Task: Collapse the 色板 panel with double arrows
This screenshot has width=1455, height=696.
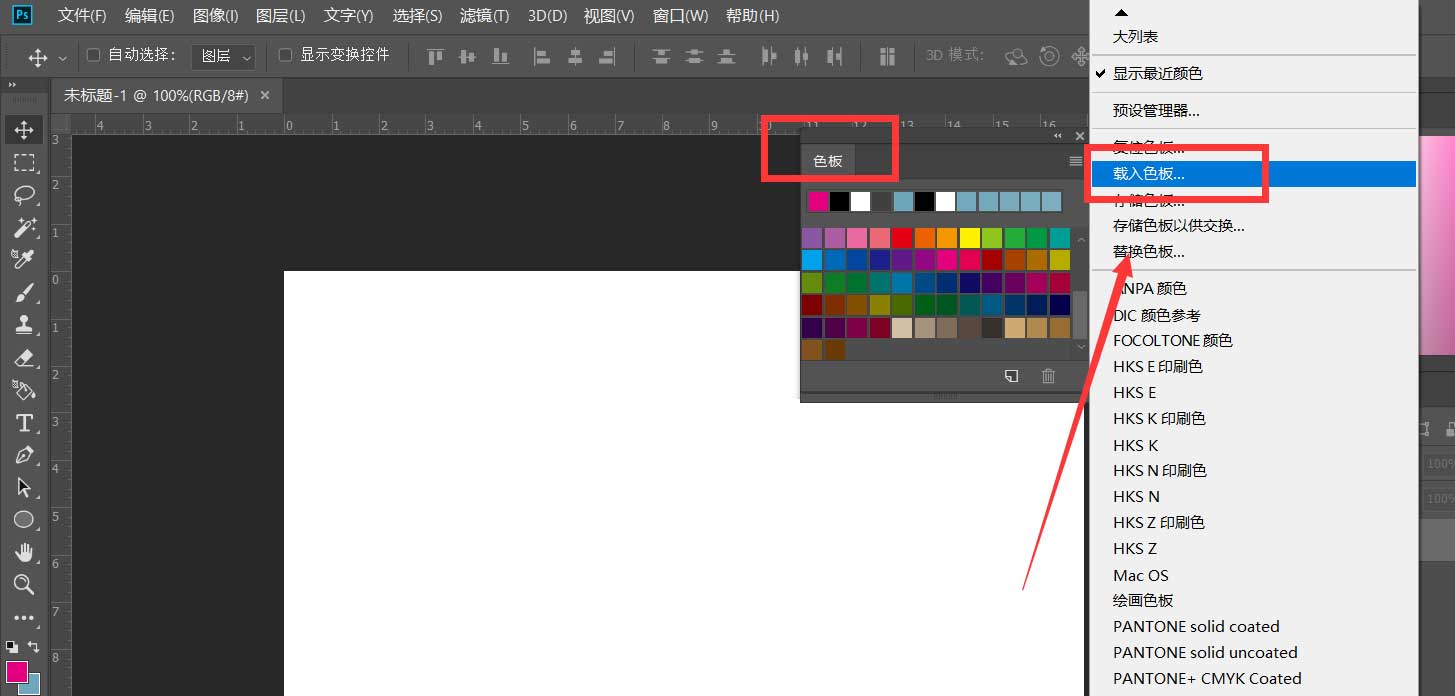Action: 1058,136
